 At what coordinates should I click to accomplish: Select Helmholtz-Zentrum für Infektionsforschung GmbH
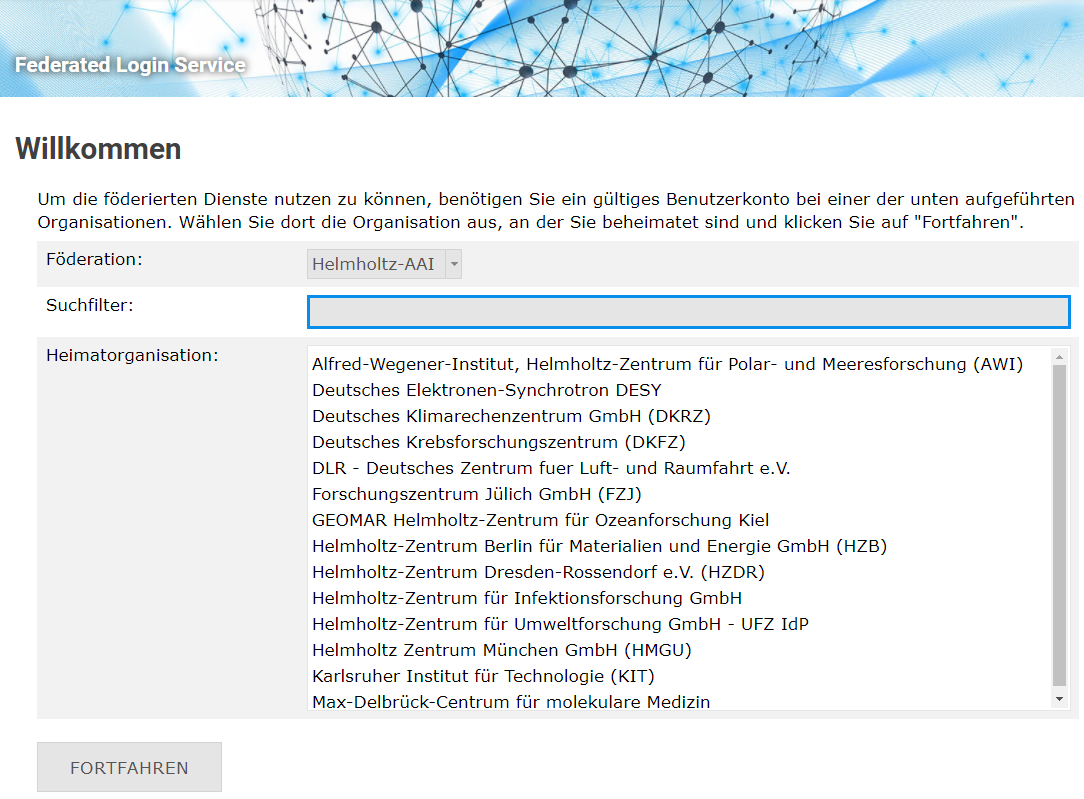point(526,599)
